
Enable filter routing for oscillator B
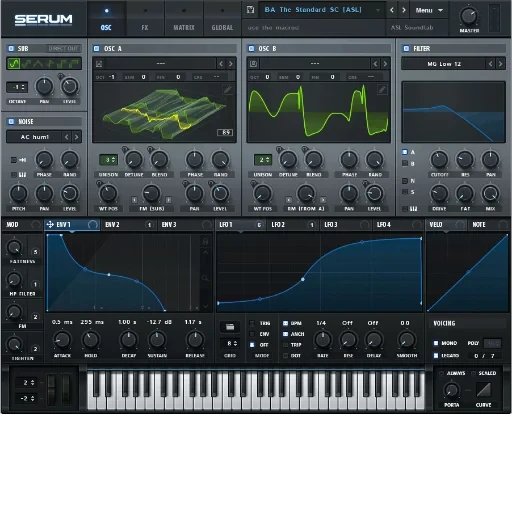point(405,163)
